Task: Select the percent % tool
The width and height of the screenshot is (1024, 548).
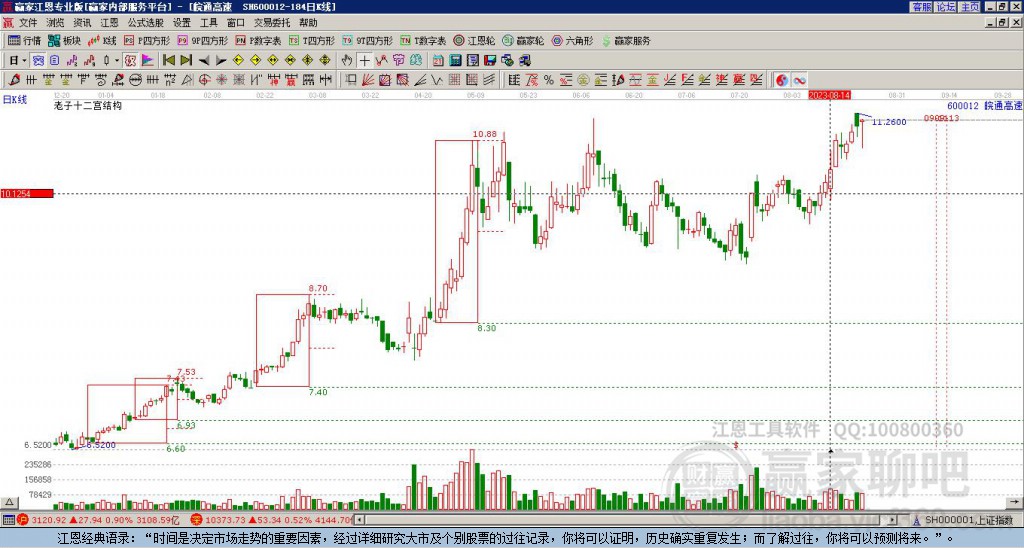Action: coord(549,80)
